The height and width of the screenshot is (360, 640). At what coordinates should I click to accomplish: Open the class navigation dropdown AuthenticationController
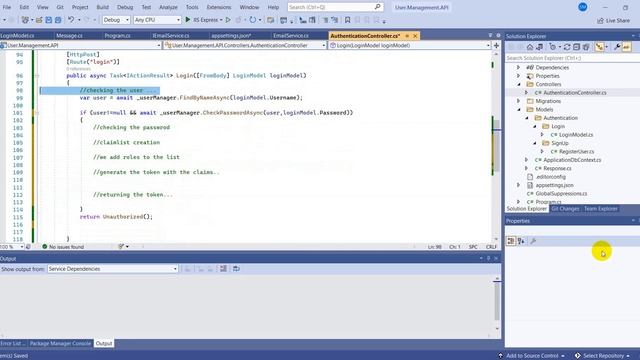pyautogui.click(x=245, y=45)
